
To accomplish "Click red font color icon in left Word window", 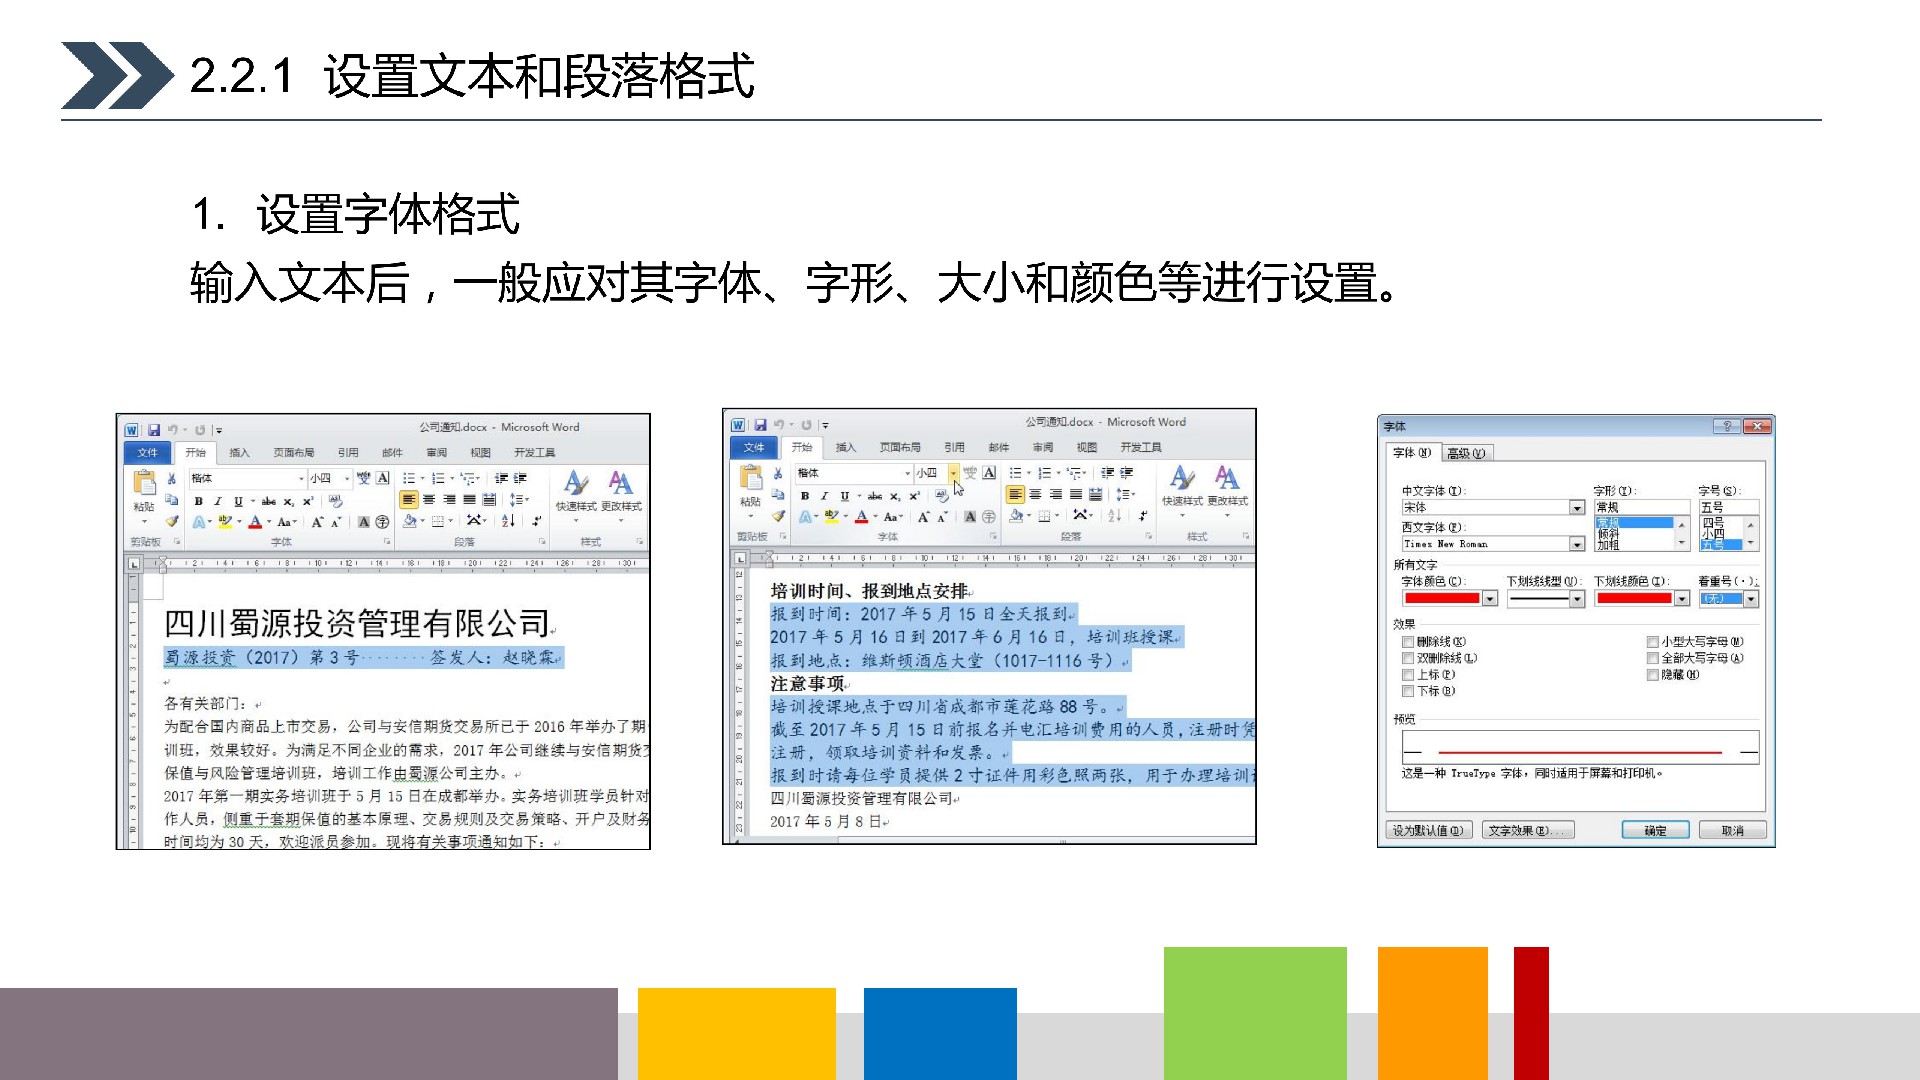I will pos(255,522).
